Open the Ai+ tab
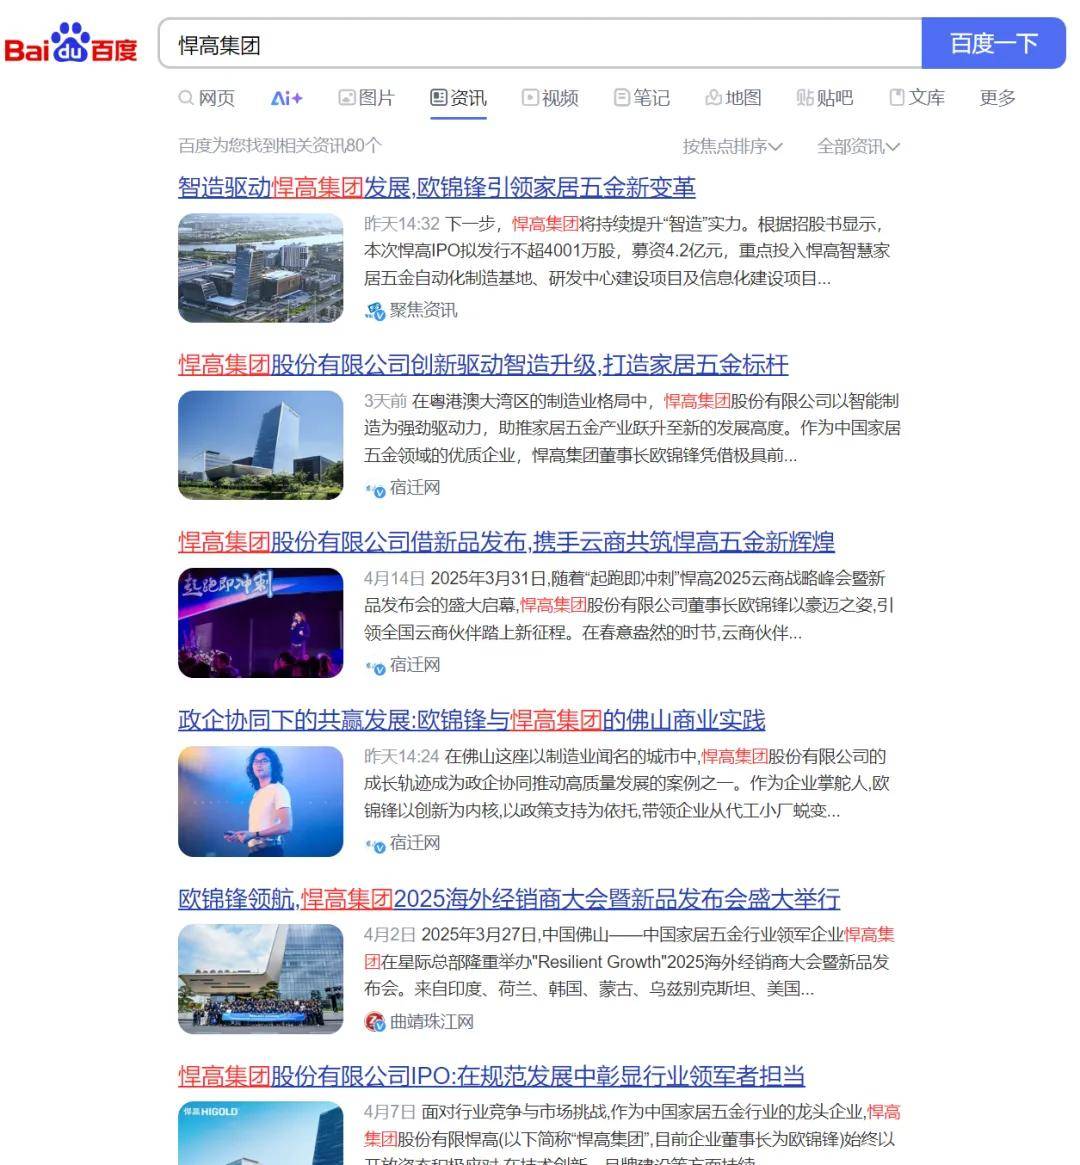The image size is (1080, 1165). 287,98
